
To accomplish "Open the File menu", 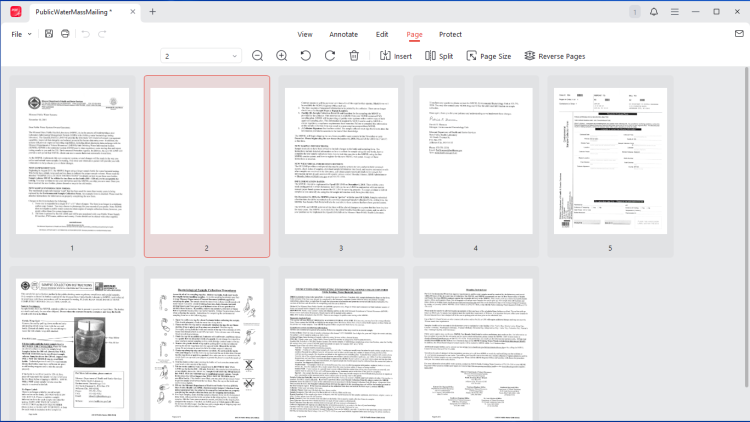I will tap(21, 34).
